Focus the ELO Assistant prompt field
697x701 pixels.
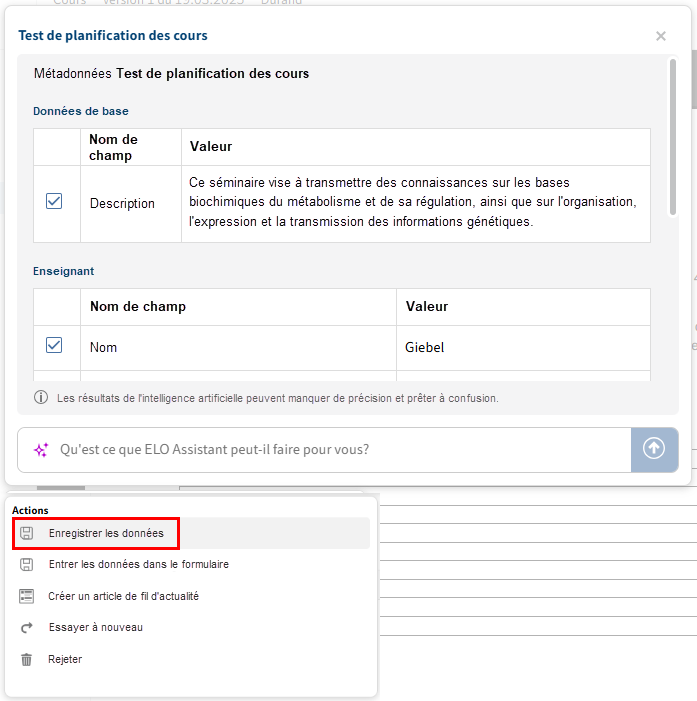(x=324, y=449)
